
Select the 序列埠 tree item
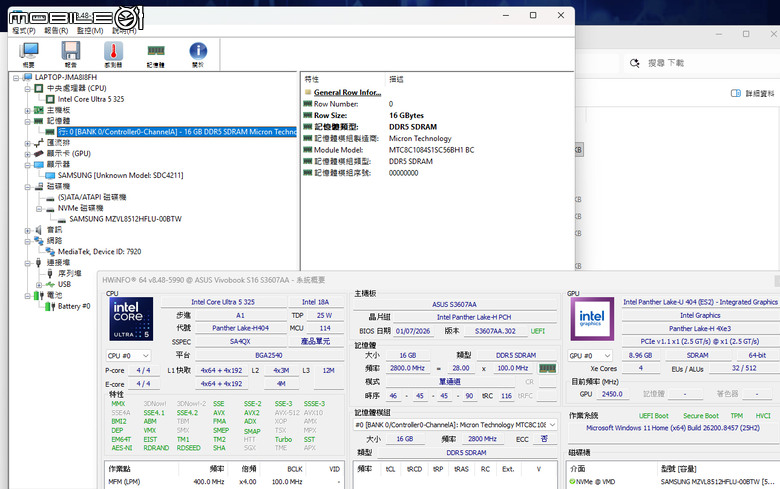coord(70,274)
